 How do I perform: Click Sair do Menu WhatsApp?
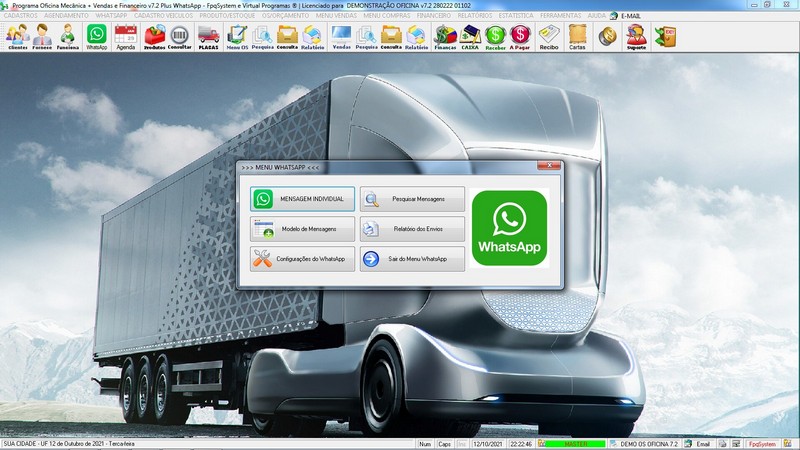pos(412,259)
